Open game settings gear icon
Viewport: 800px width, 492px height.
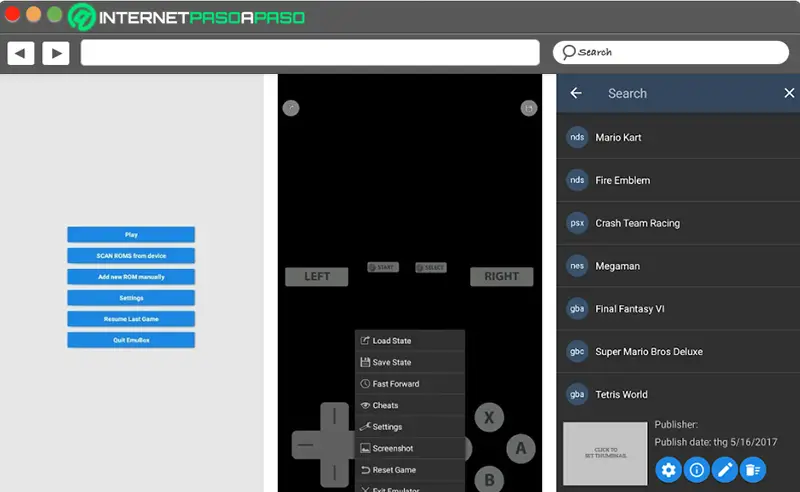pyautogui.click(x=668, y=470)
